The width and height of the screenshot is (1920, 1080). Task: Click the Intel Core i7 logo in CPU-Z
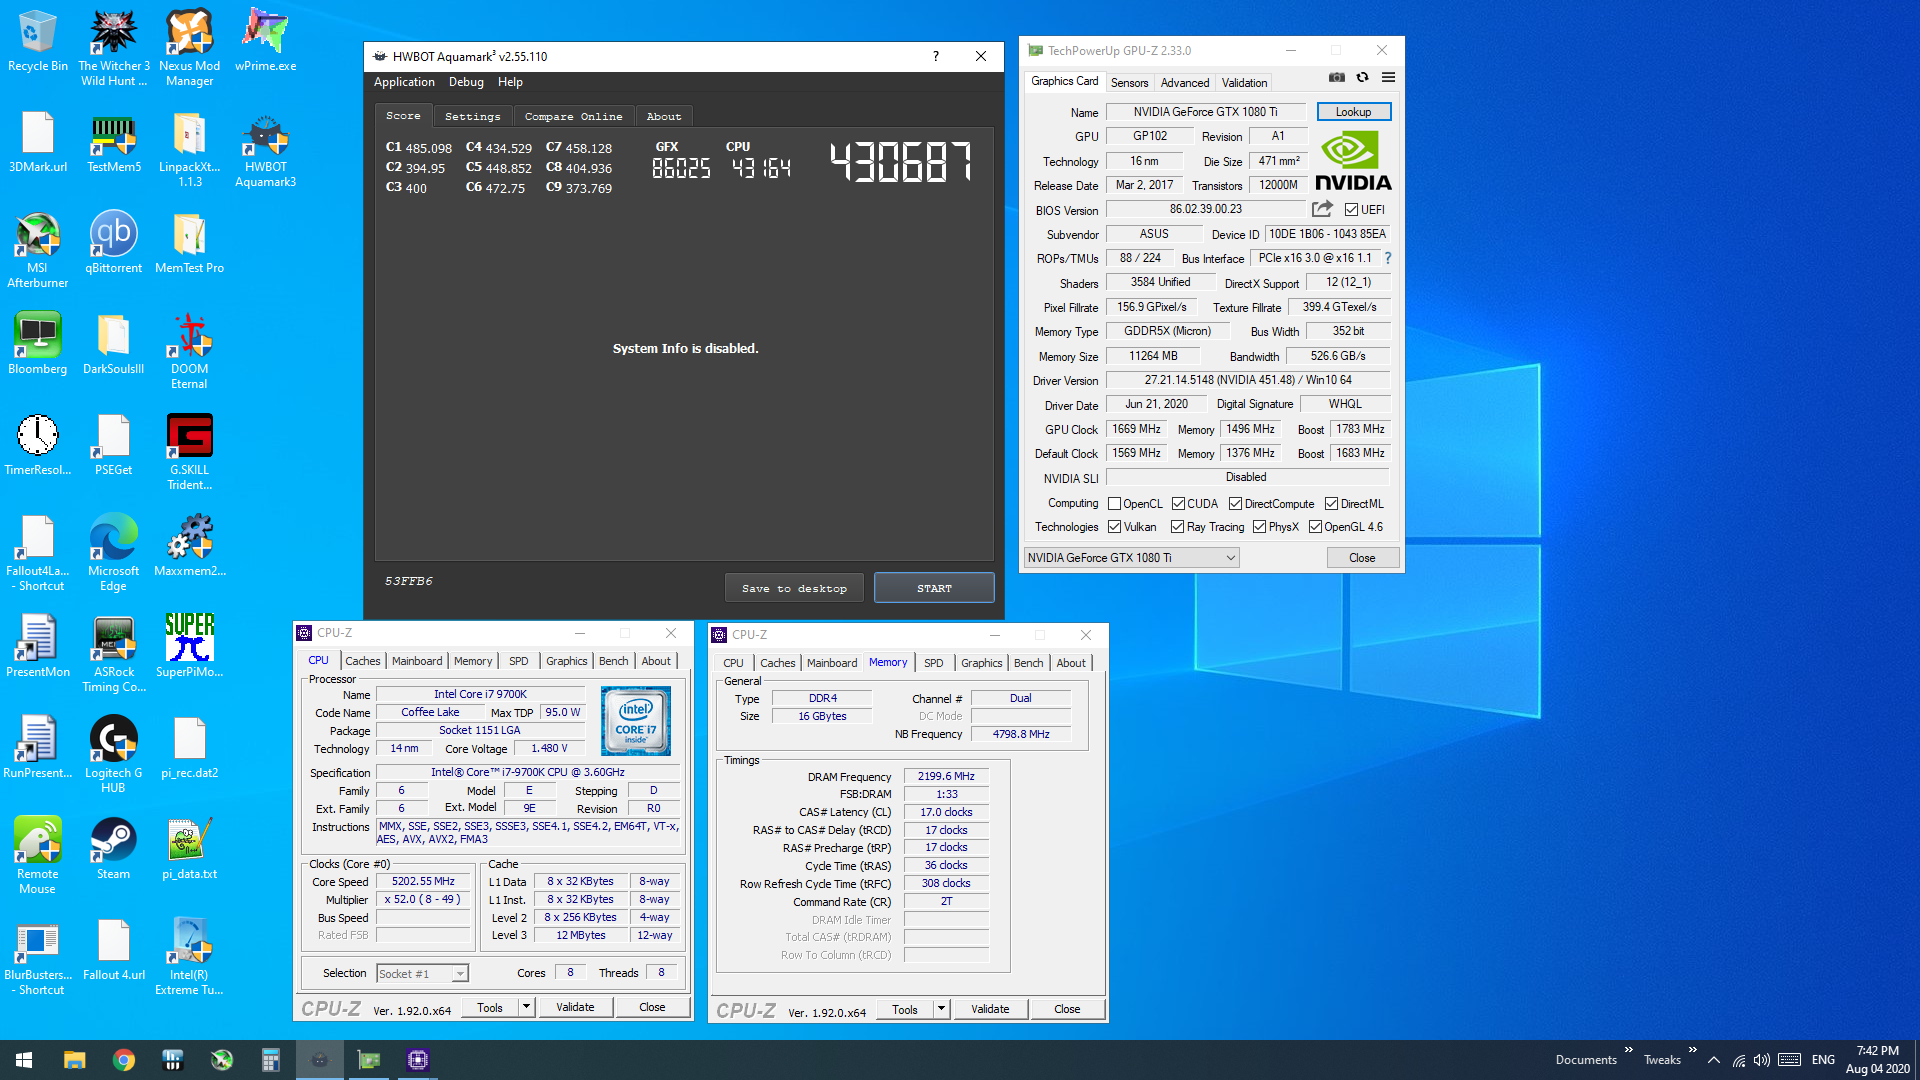pos(636,720)
